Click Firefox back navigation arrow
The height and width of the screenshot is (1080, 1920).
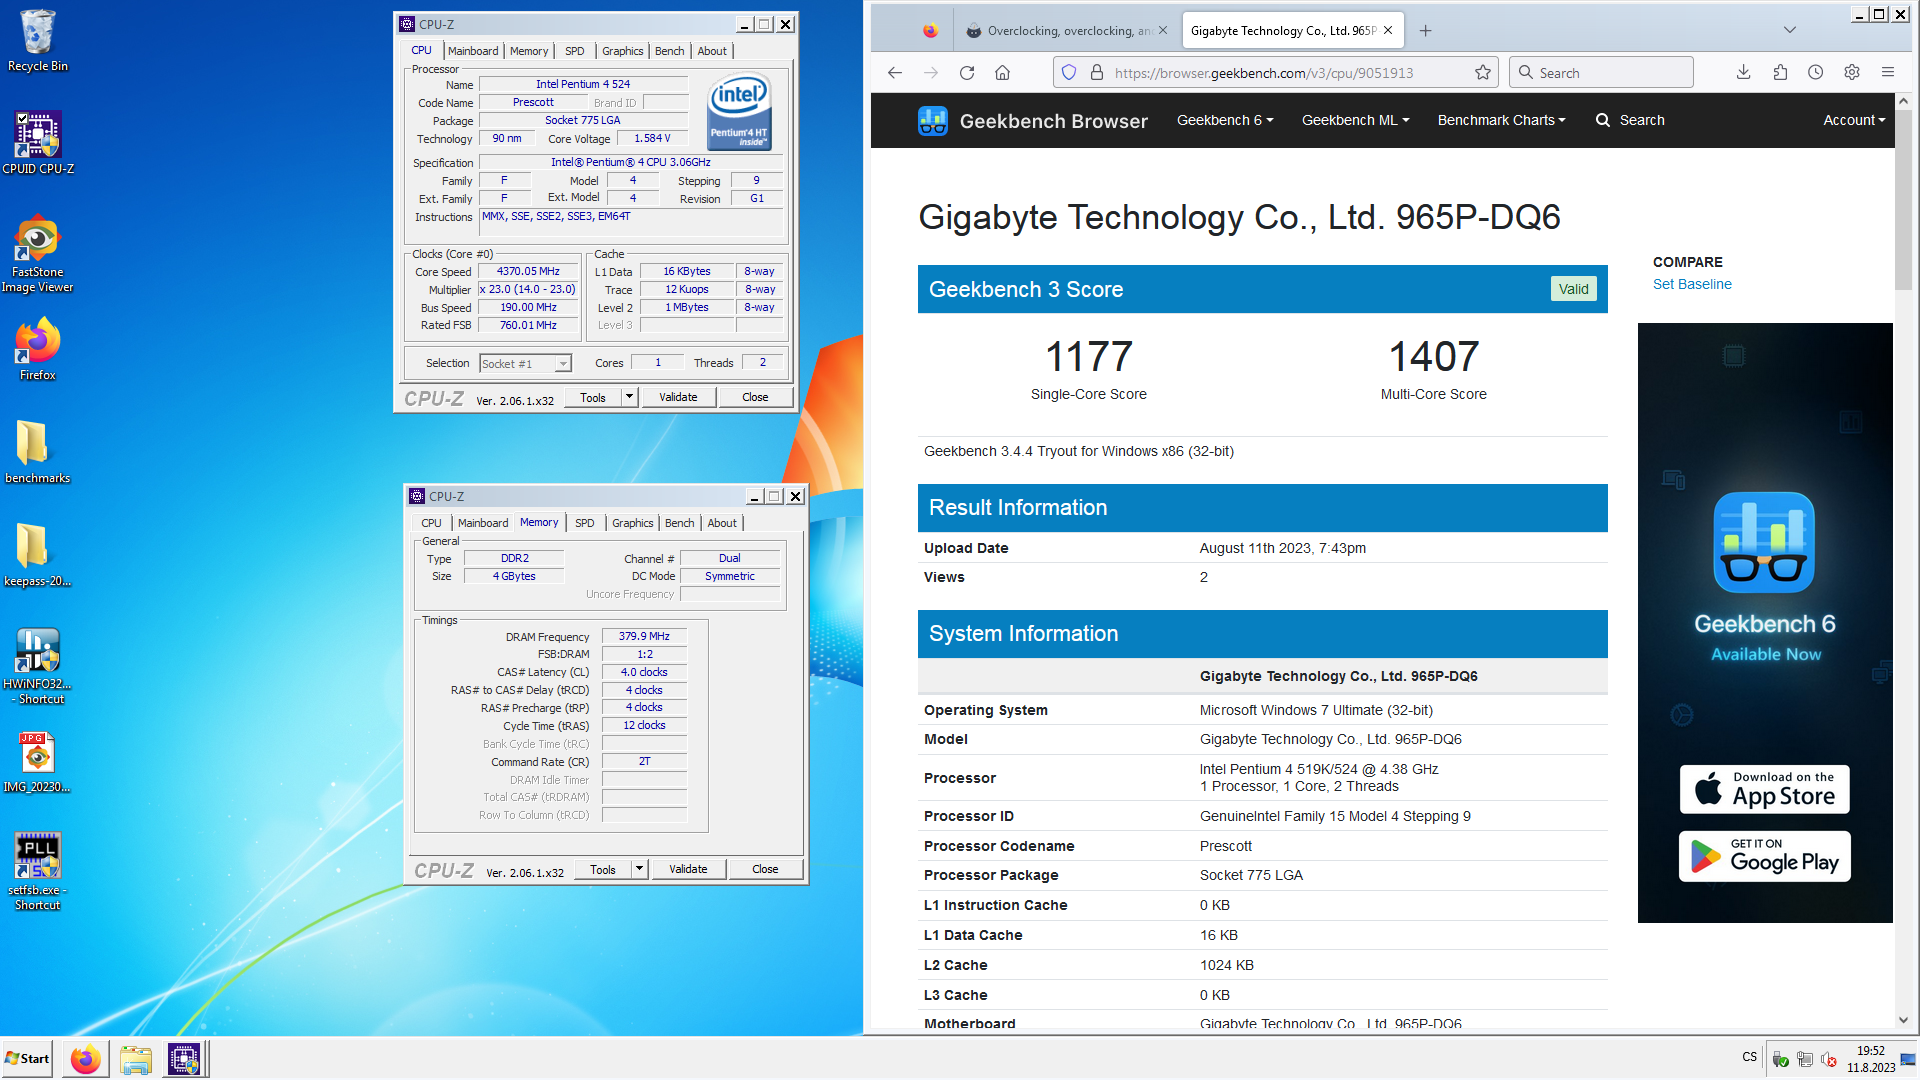(895, 72)
